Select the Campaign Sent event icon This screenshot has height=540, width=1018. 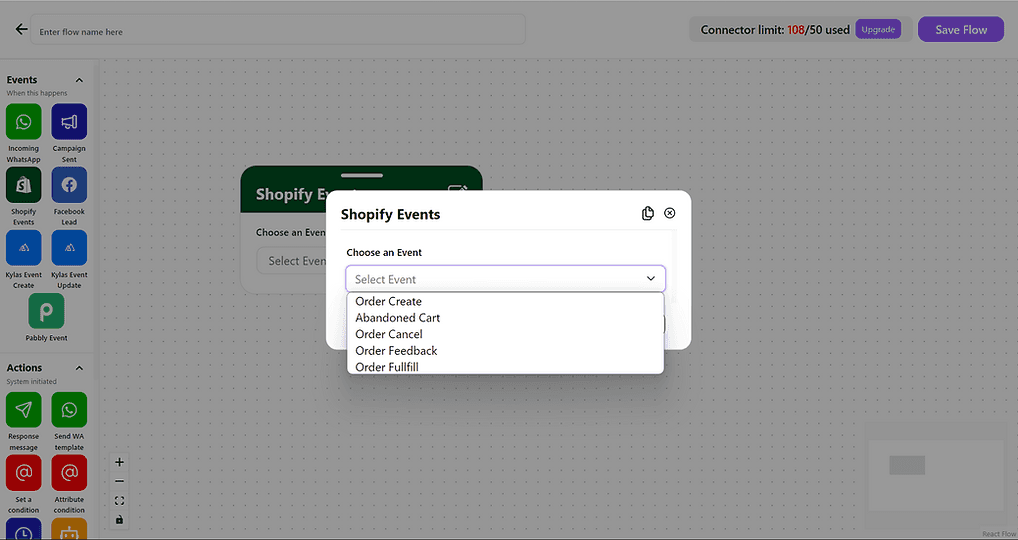pos(69,121)
